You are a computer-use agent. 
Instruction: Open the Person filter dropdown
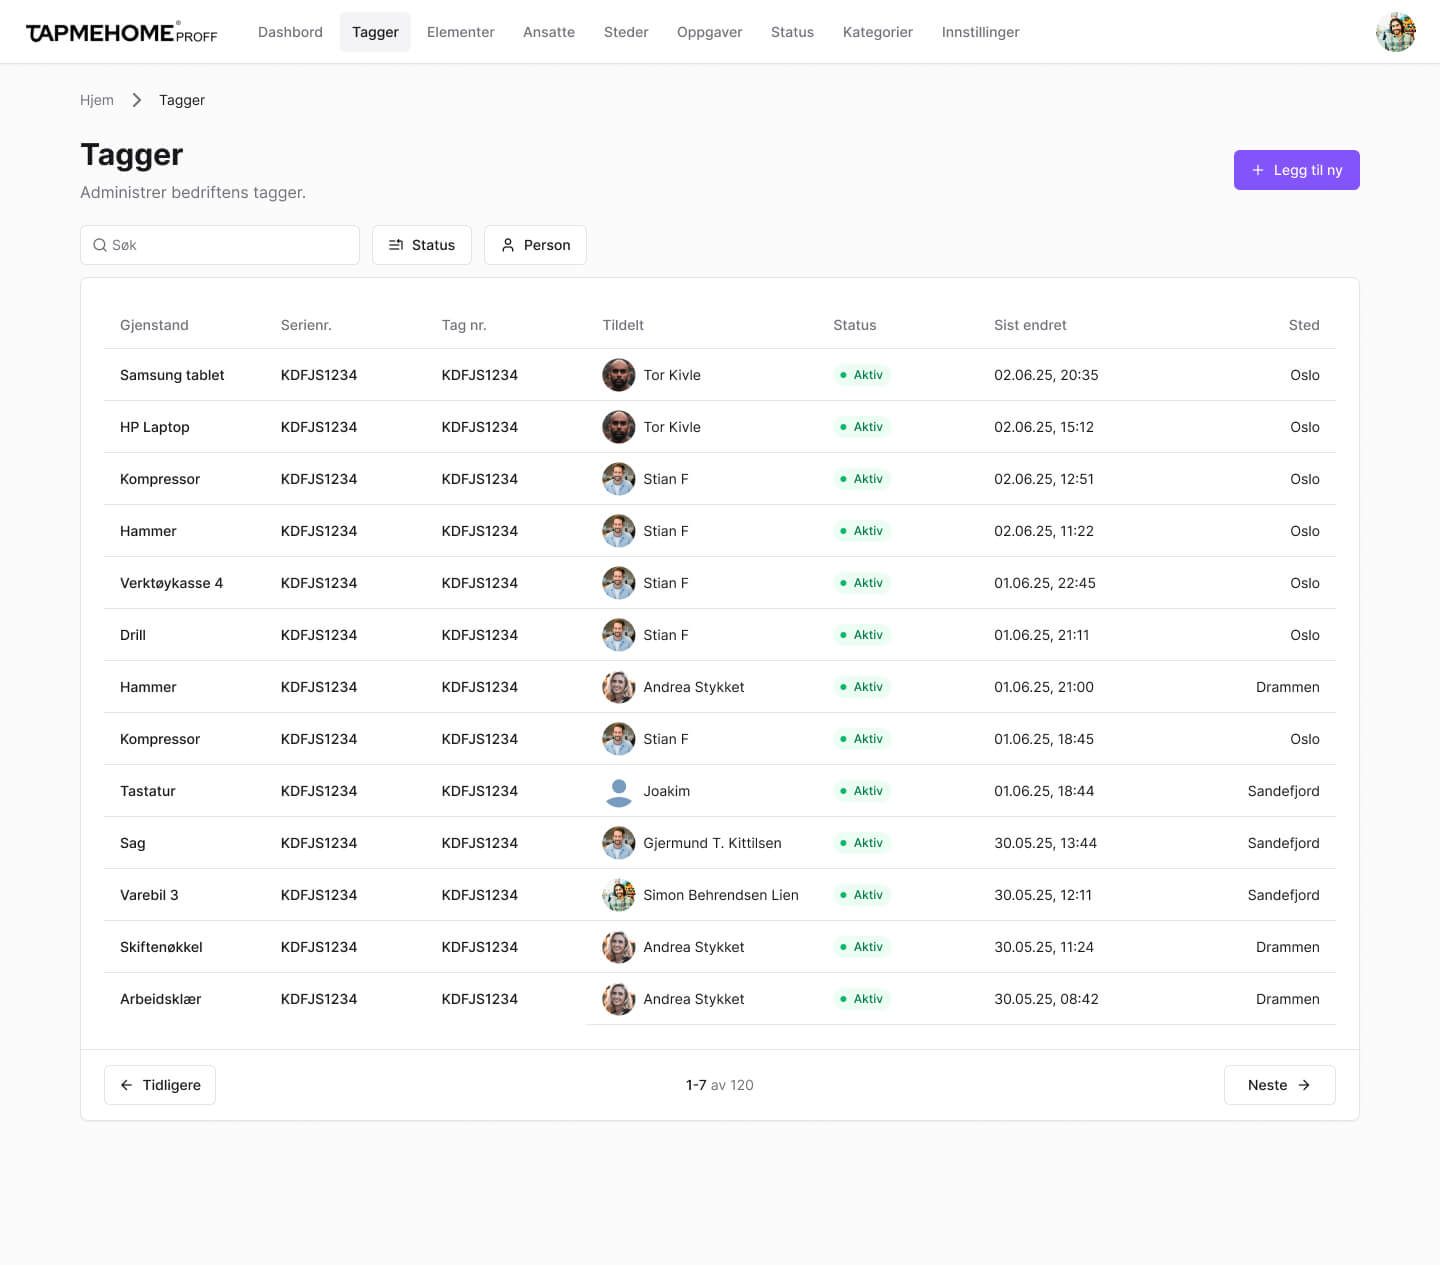535,245
